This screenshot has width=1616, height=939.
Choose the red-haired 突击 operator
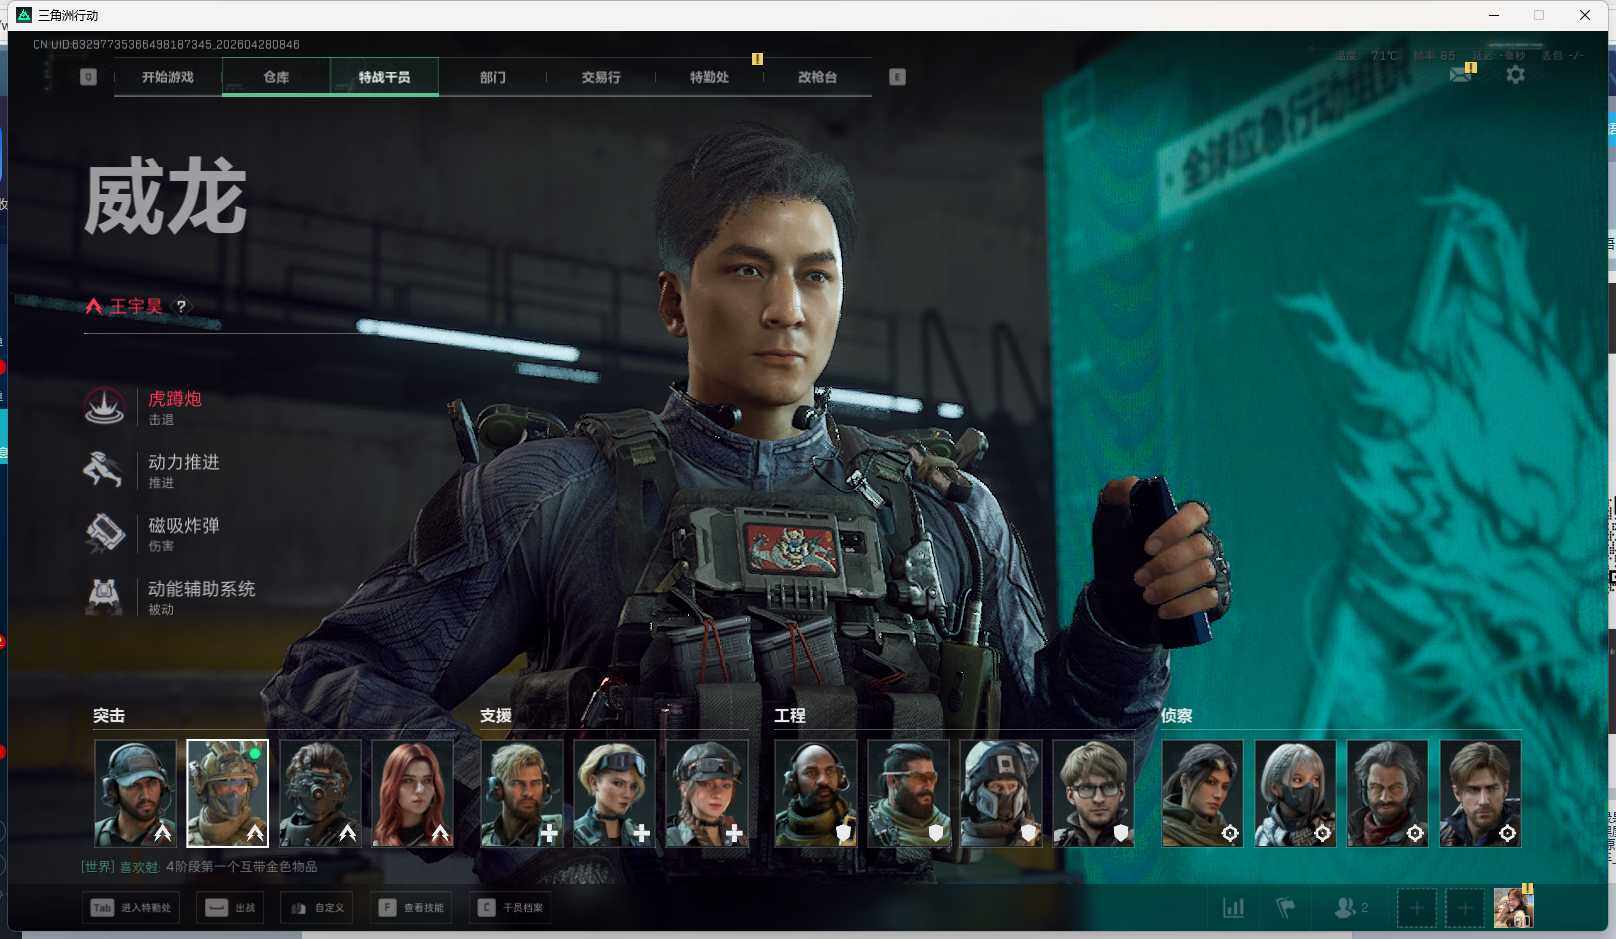click(x=412, y=793)
